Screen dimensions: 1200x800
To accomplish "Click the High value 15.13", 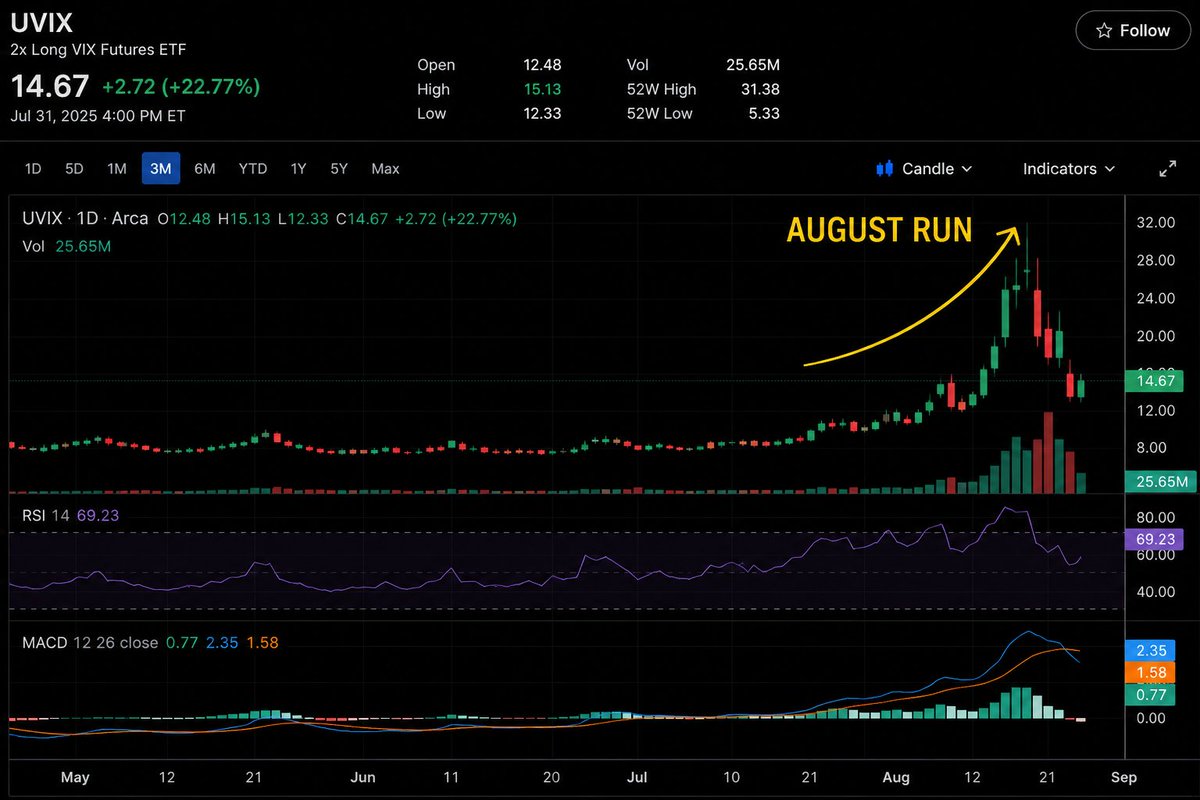I will pyautogui.click(x=542, y=89).
